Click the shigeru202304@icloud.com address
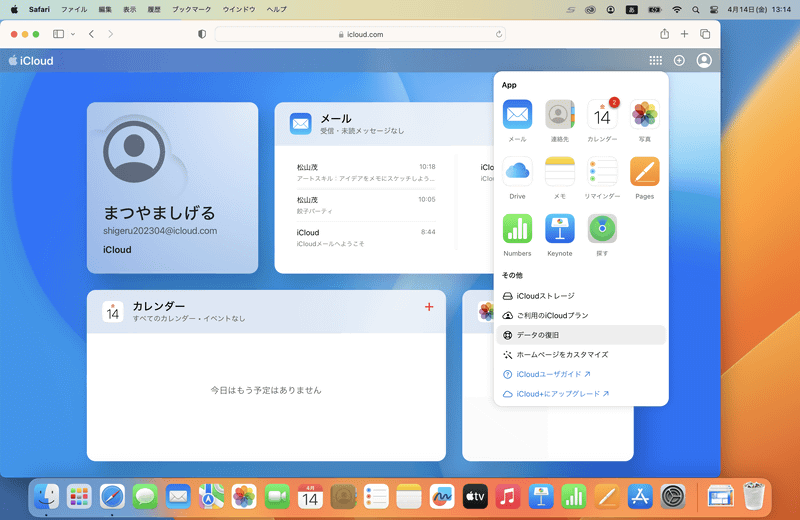This screenshot has width=800, height=520. 160,231
